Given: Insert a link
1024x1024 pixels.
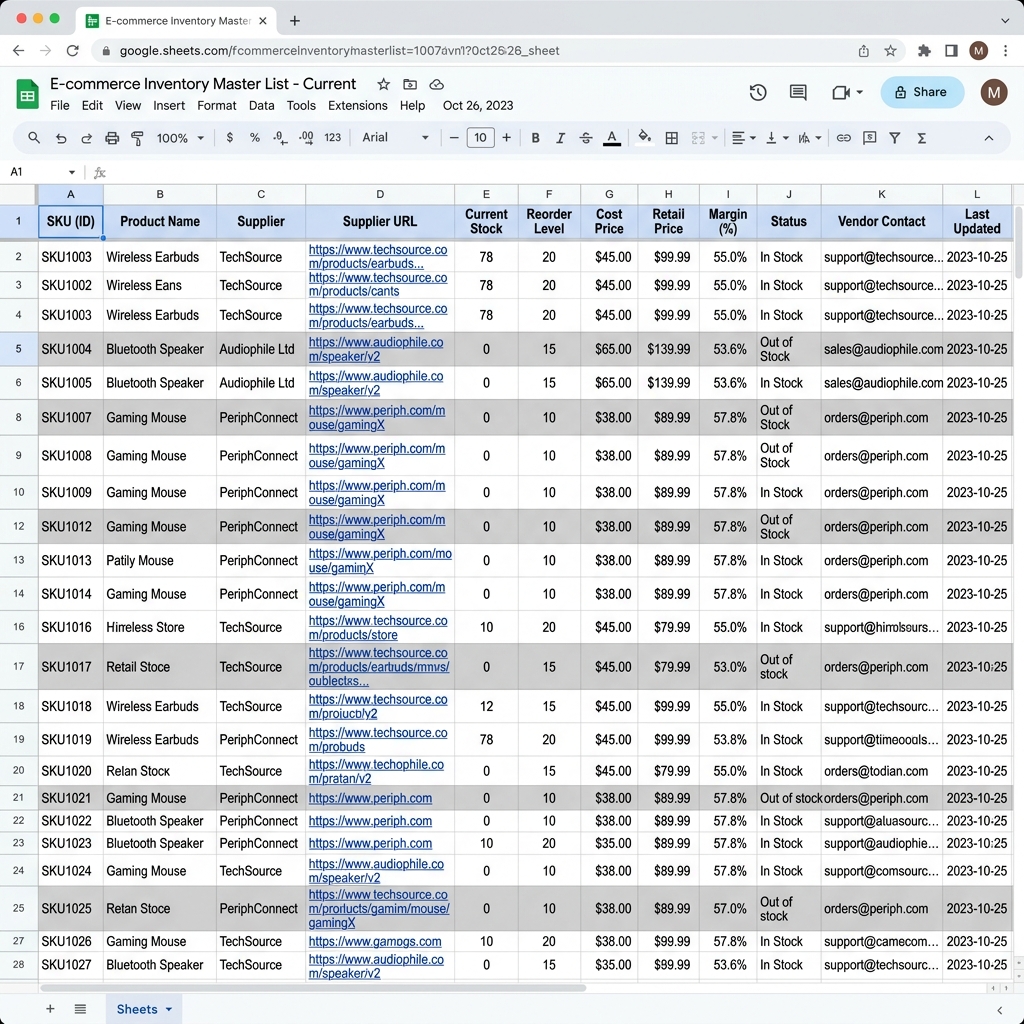Looking at the screenshot, I should coord(844,138).
